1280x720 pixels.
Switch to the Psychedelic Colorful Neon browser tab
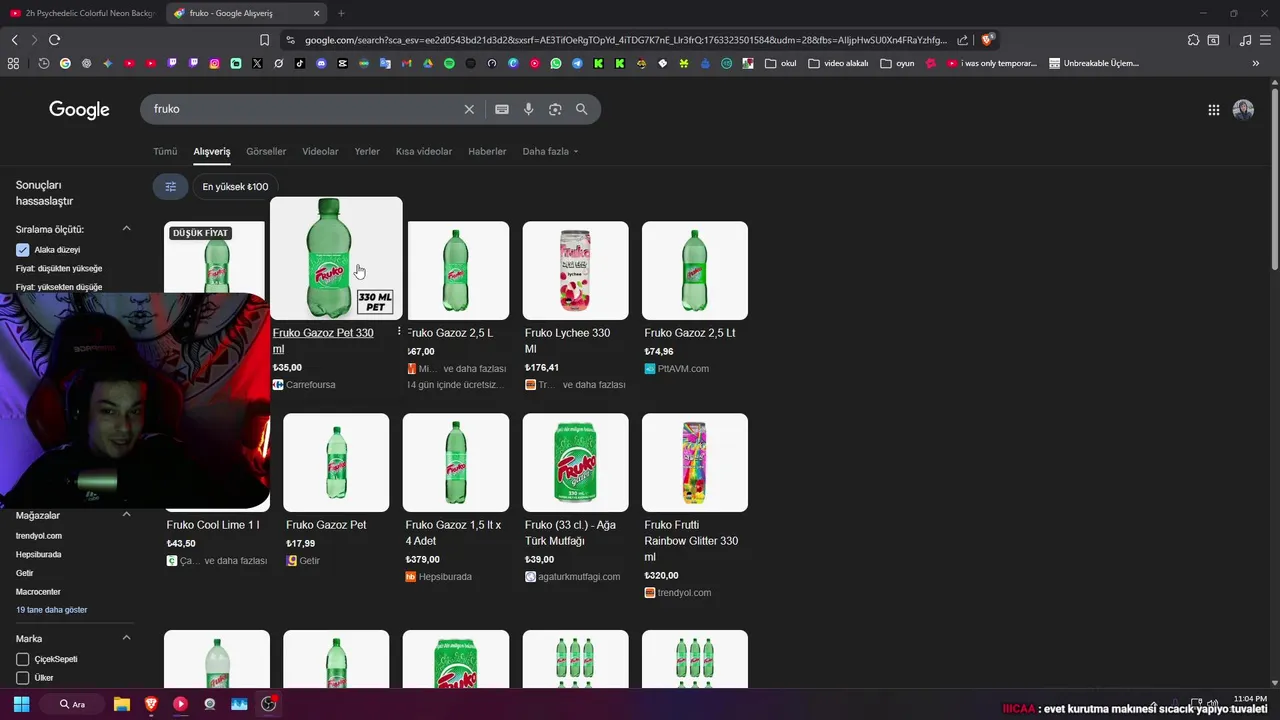(82, 13)
